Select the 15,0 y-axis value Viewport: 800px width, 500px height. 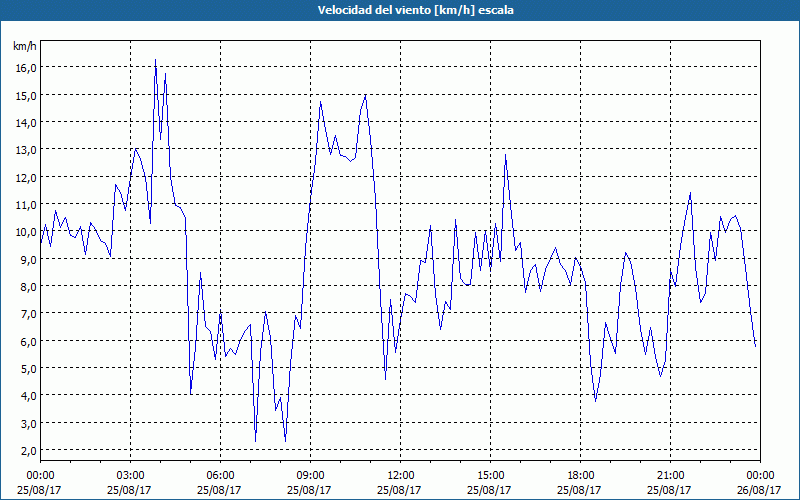pyautogui.click(x=26, y=95)
